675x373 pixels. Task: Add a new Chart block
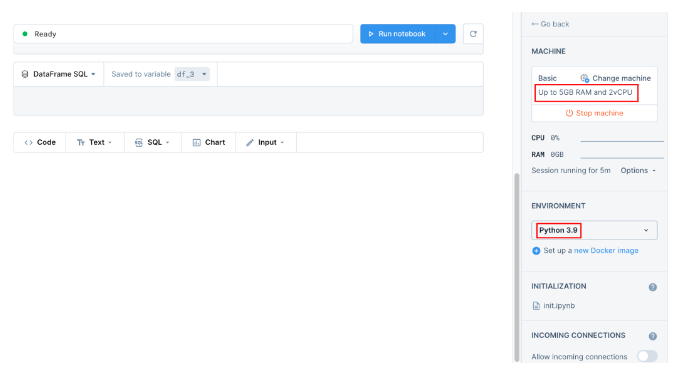point(209,143)
